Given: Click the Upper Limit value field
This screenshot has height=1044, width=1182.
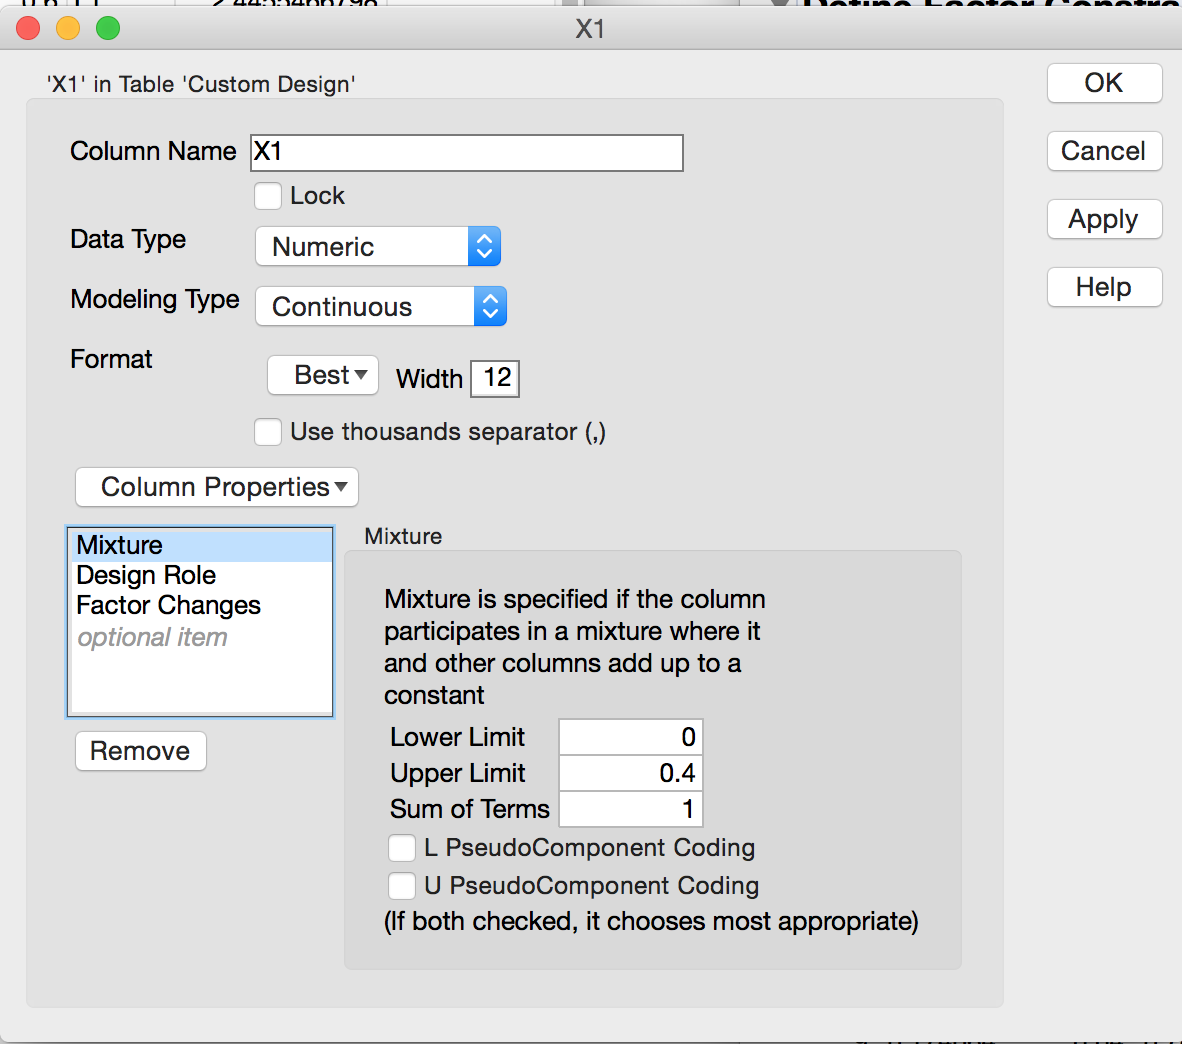Looking at the screenshot, I should click(631, 773).
